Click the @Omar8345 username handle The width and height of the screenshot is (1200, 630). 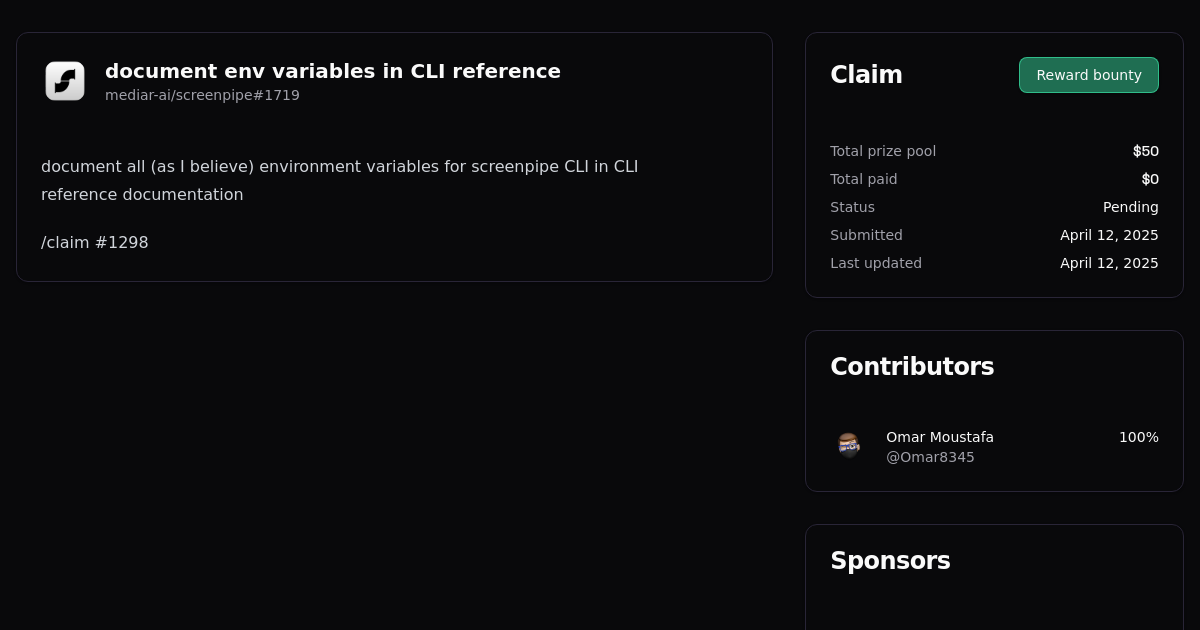pos(930,457)
